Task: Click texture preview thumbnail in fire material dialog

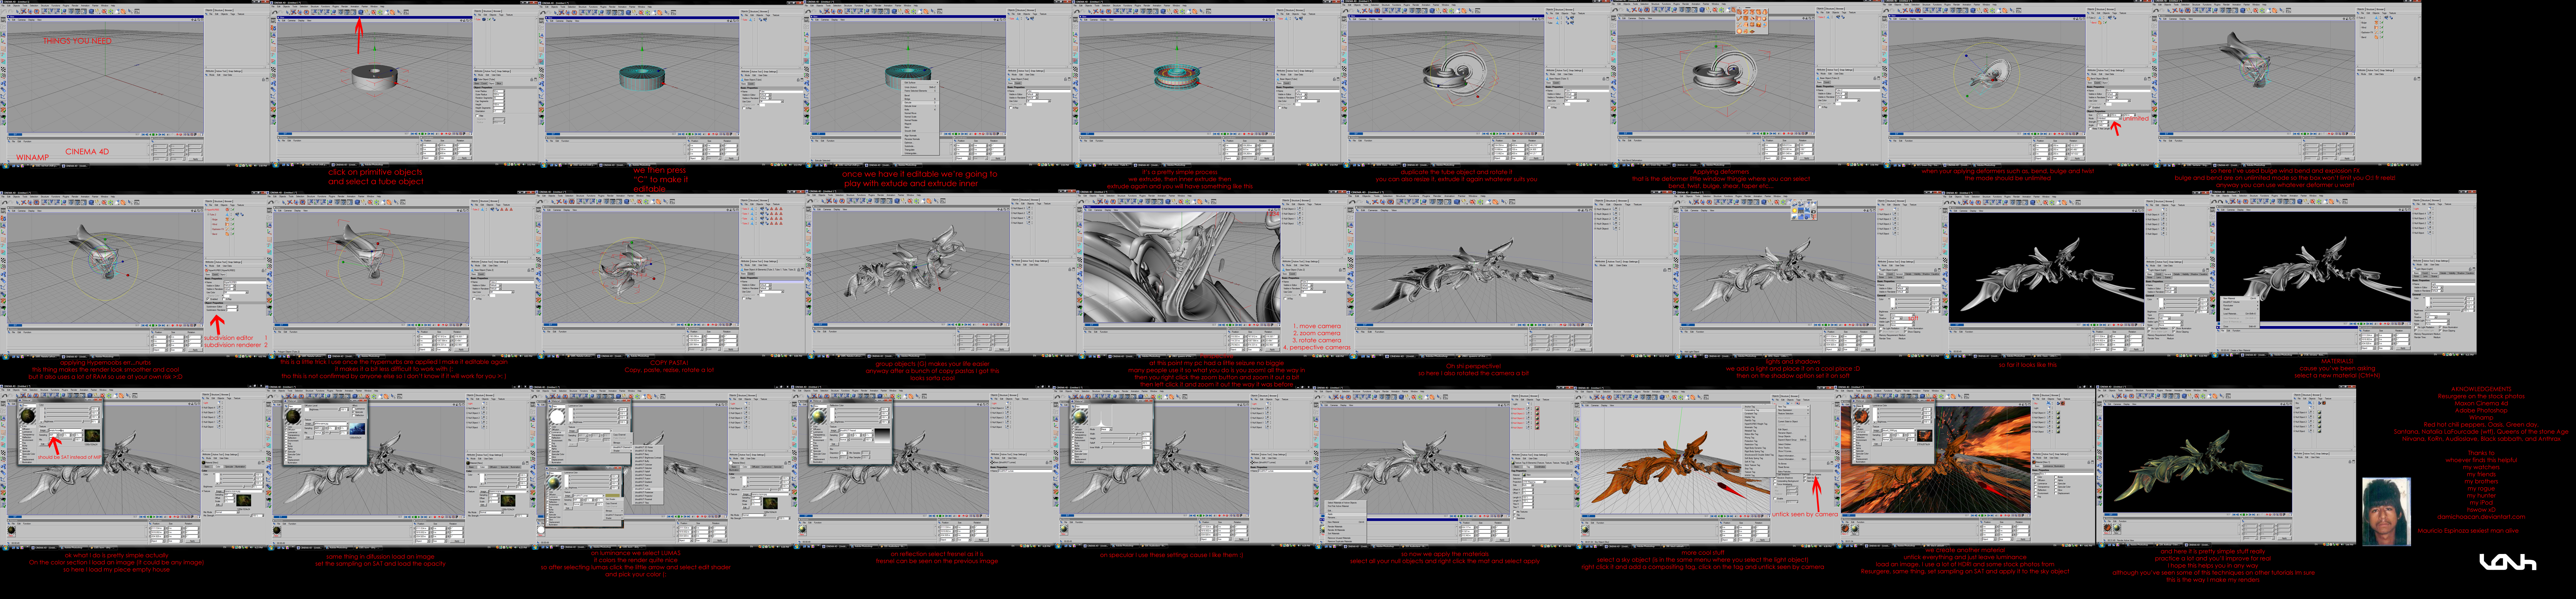Action: (1925, 436)
